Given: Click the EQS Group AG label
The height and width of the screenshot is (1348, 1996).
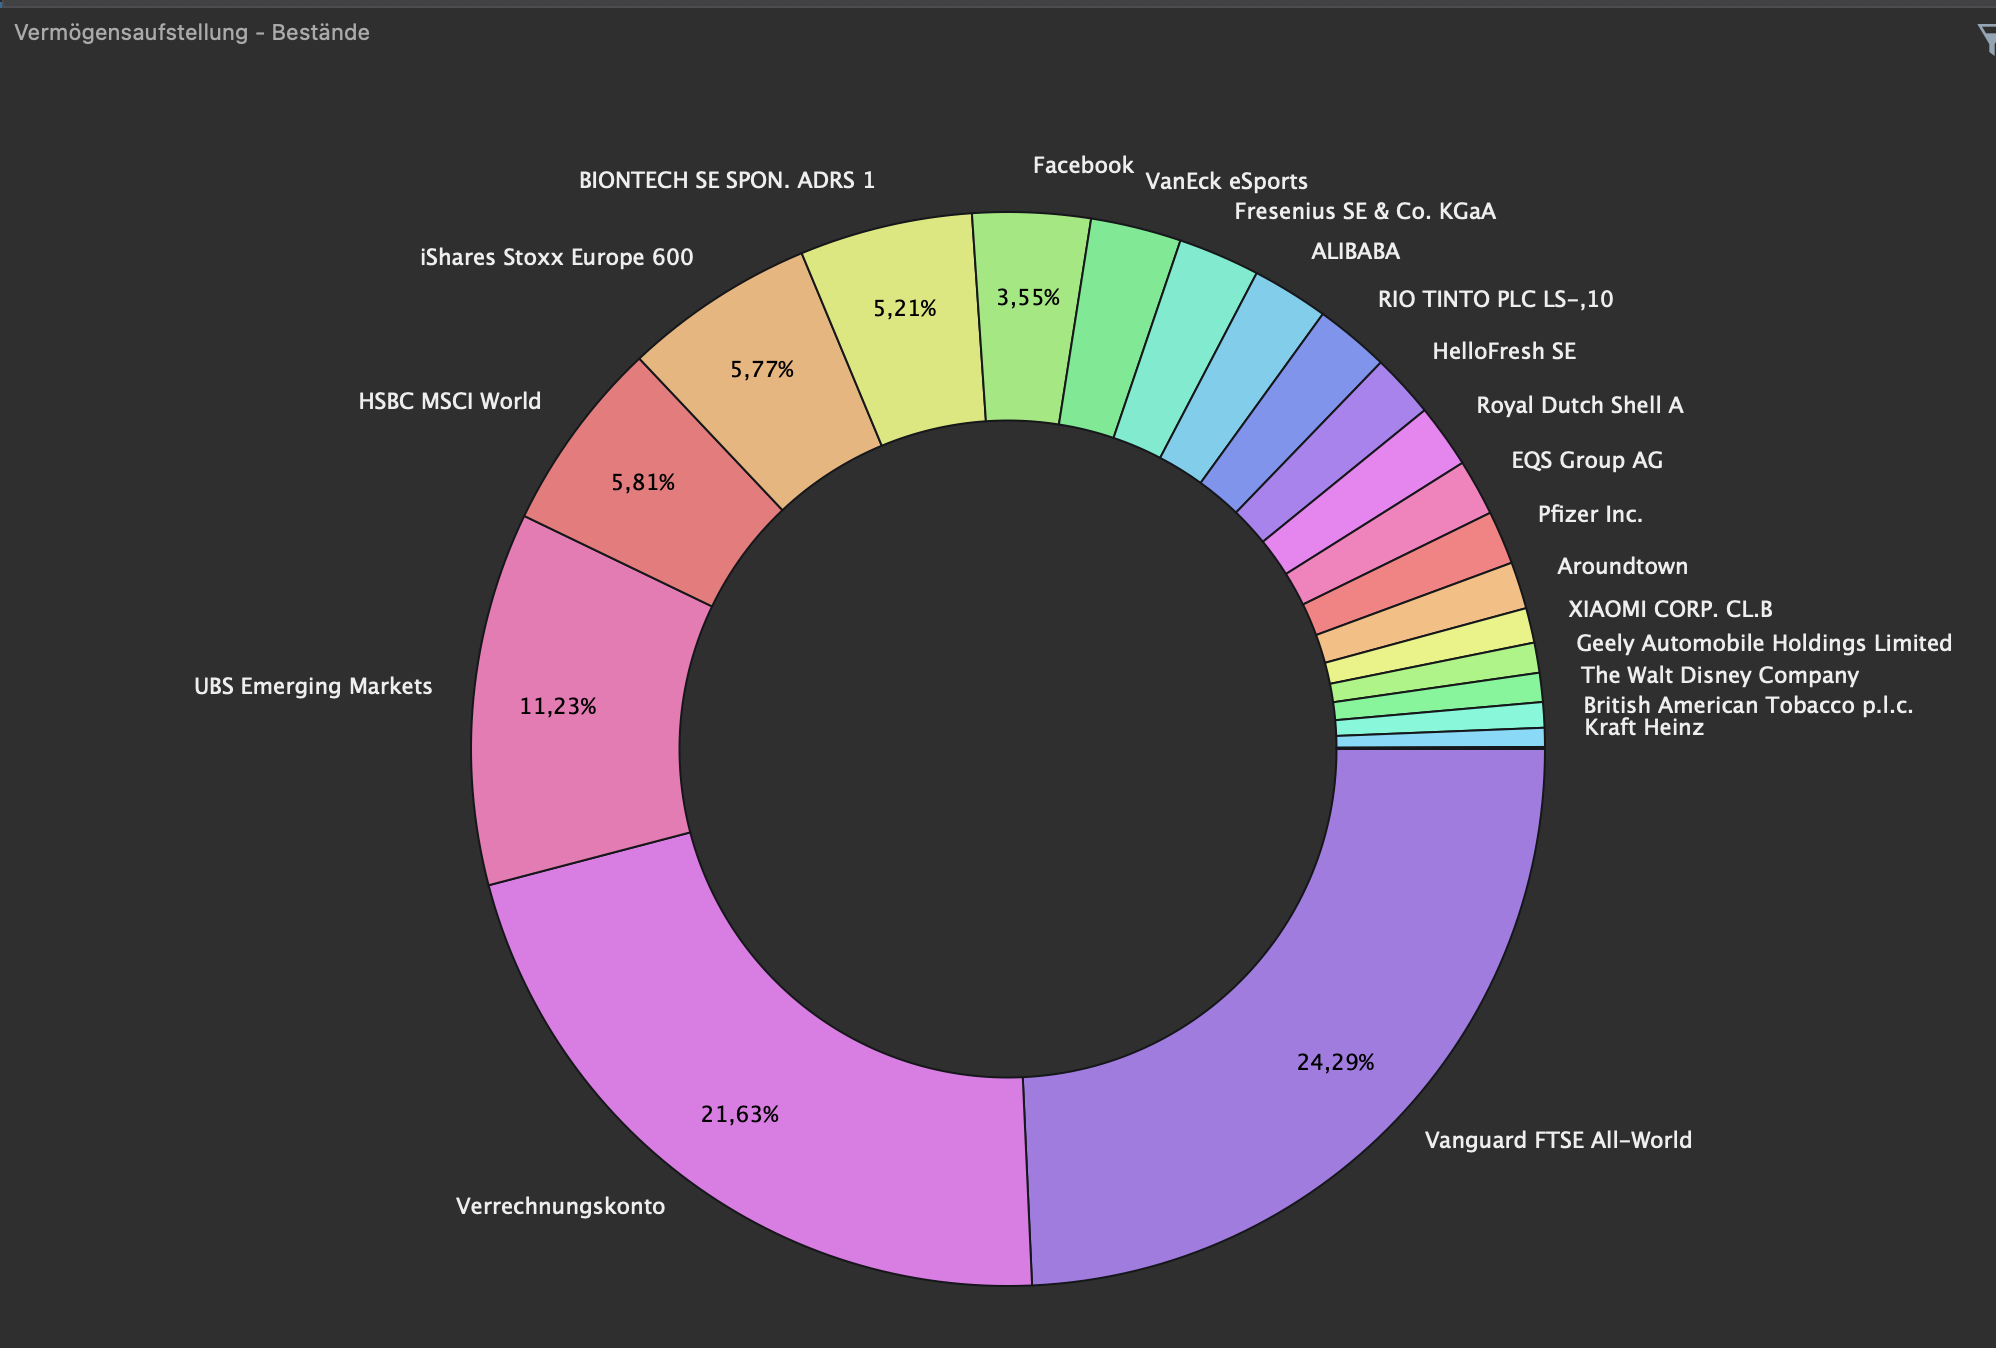Looking at the screenshot, I should 1586,460.
